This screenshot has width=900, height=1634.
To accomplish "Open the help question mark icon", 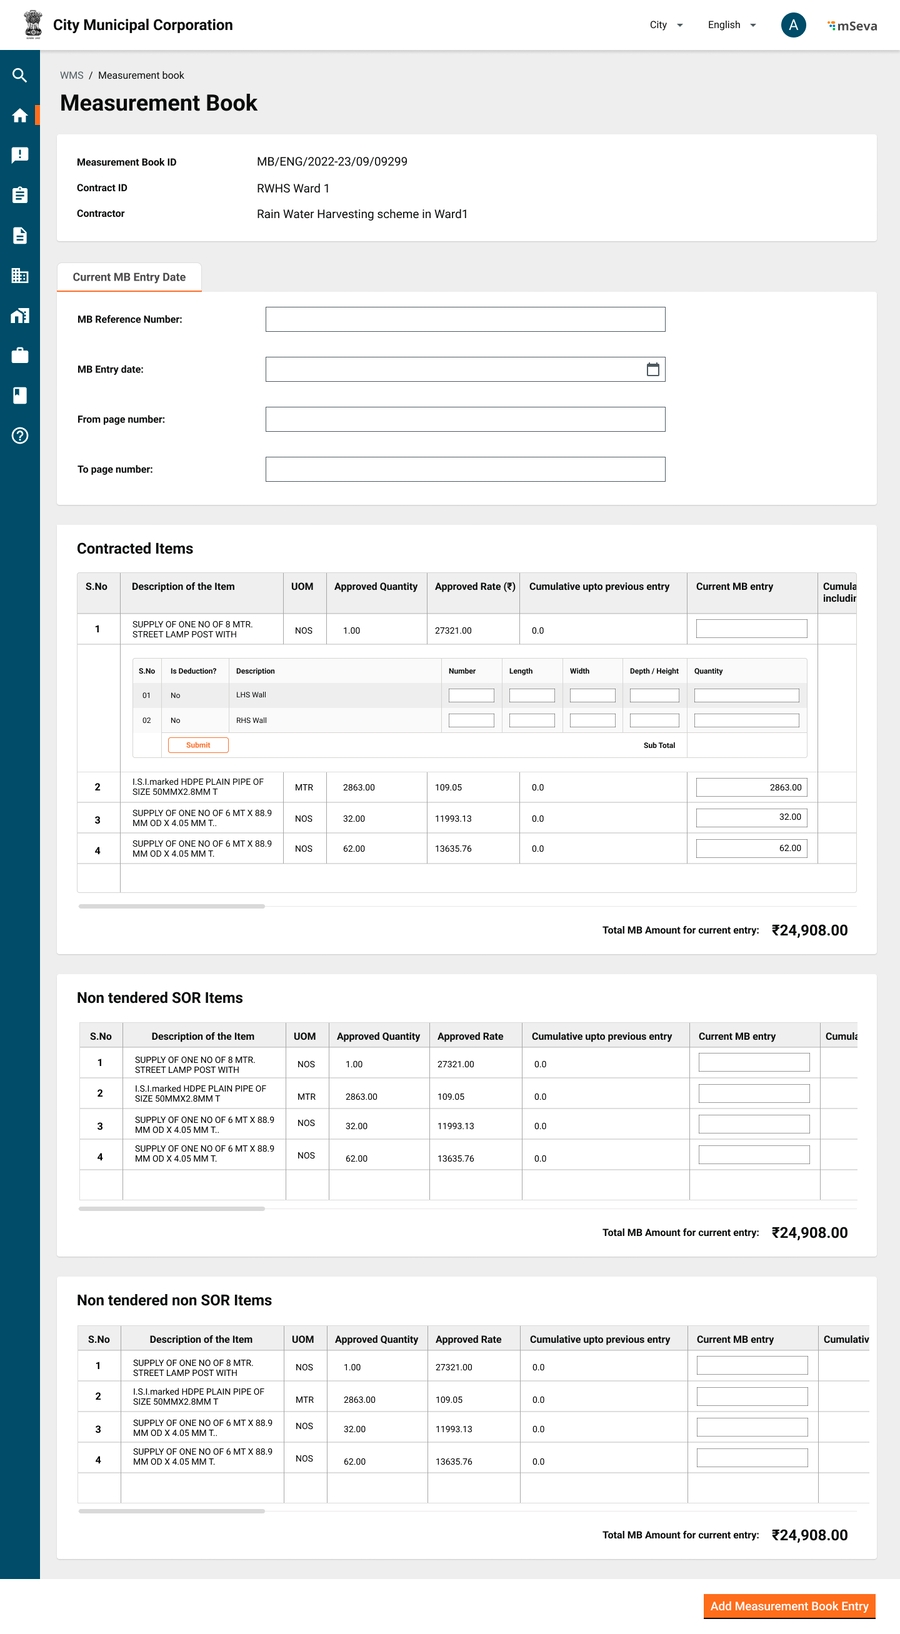I will pos(19,436).
